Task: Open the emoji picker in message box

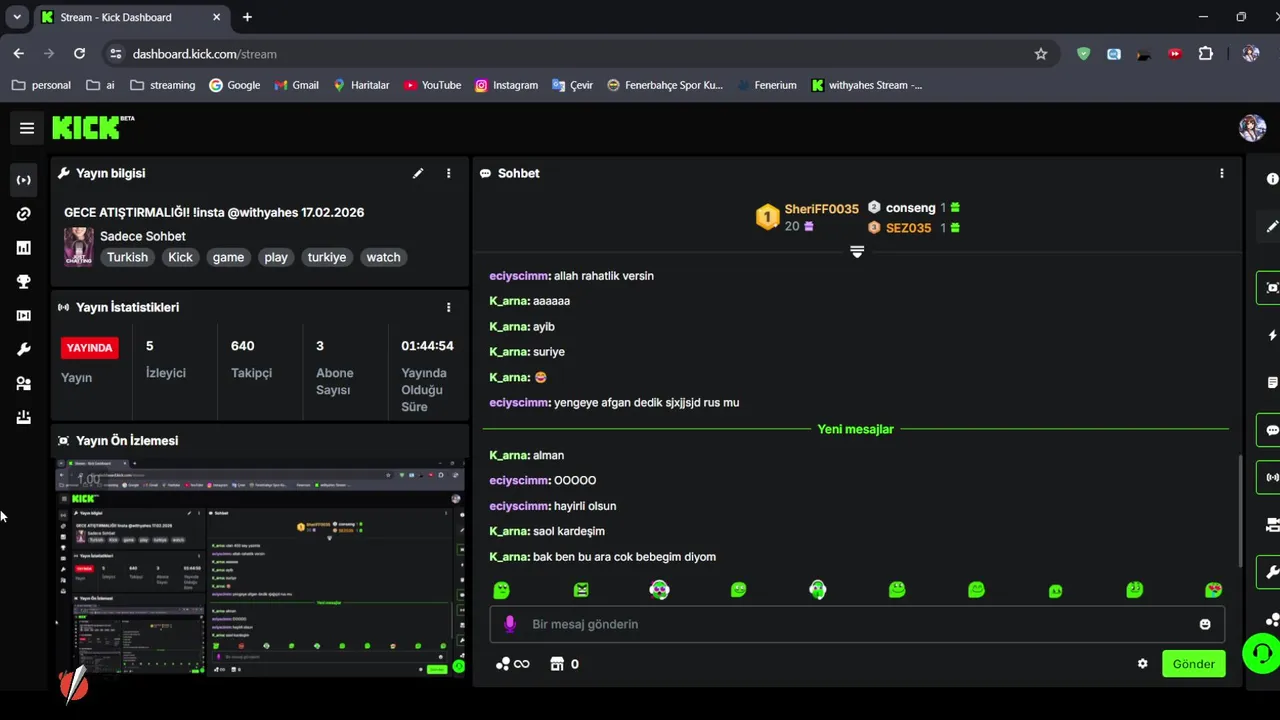Action: click(x=1205, y=624)
